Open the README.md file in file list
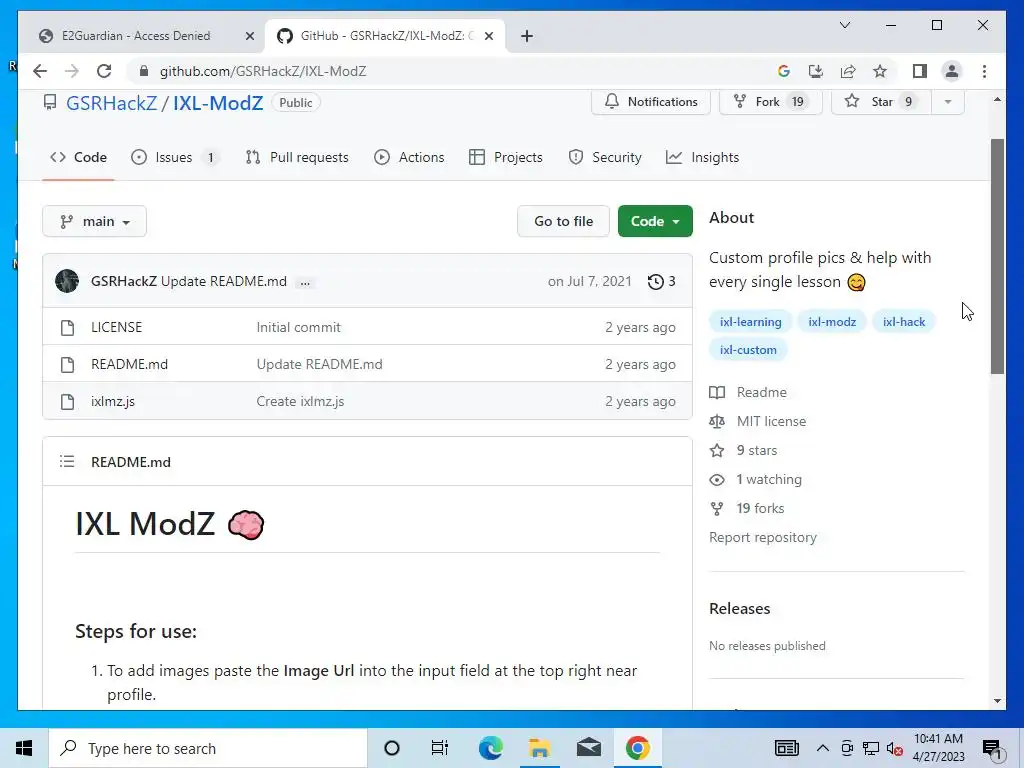Screen dimensions: 1024x768 [129, 364]
